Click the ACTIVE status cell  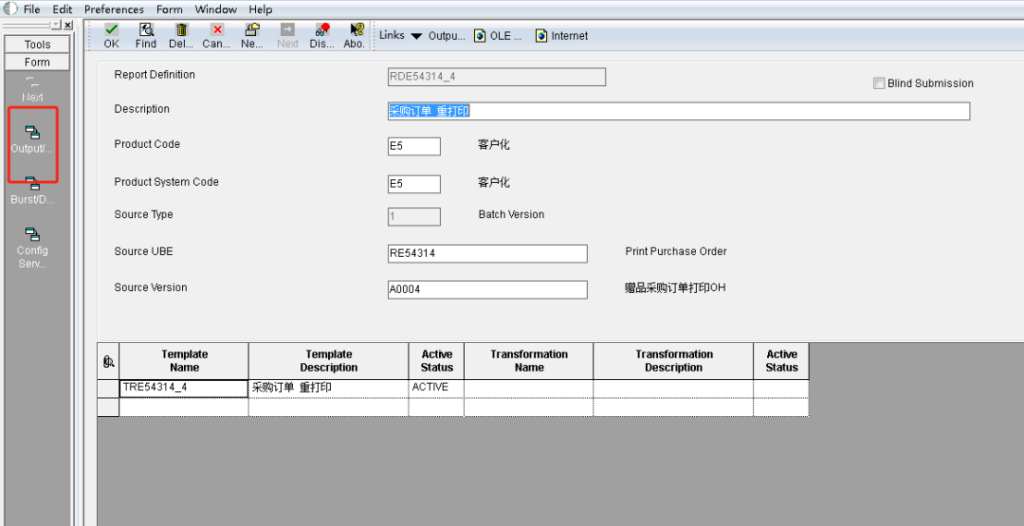pyautogui.click(x=436, y=388)
